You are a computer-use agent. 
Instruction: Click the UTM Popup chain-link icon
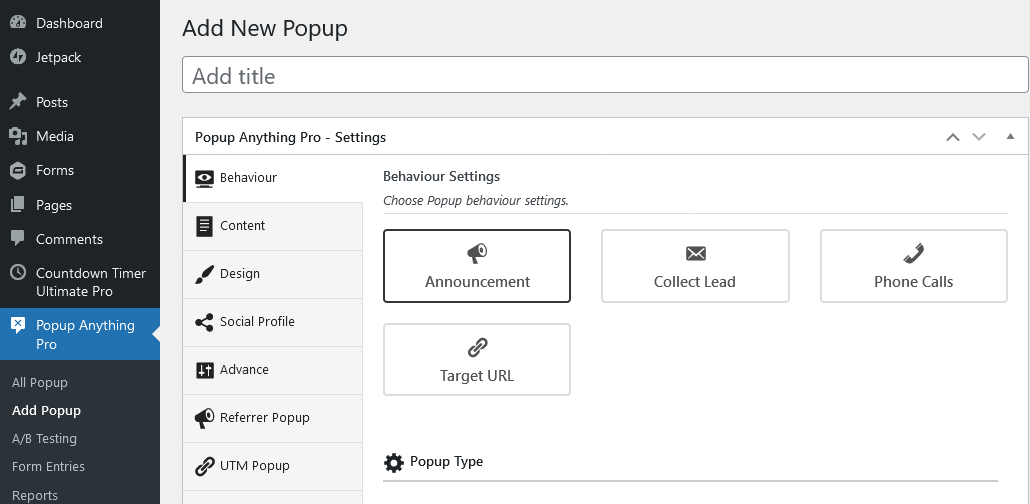point(204,466)
